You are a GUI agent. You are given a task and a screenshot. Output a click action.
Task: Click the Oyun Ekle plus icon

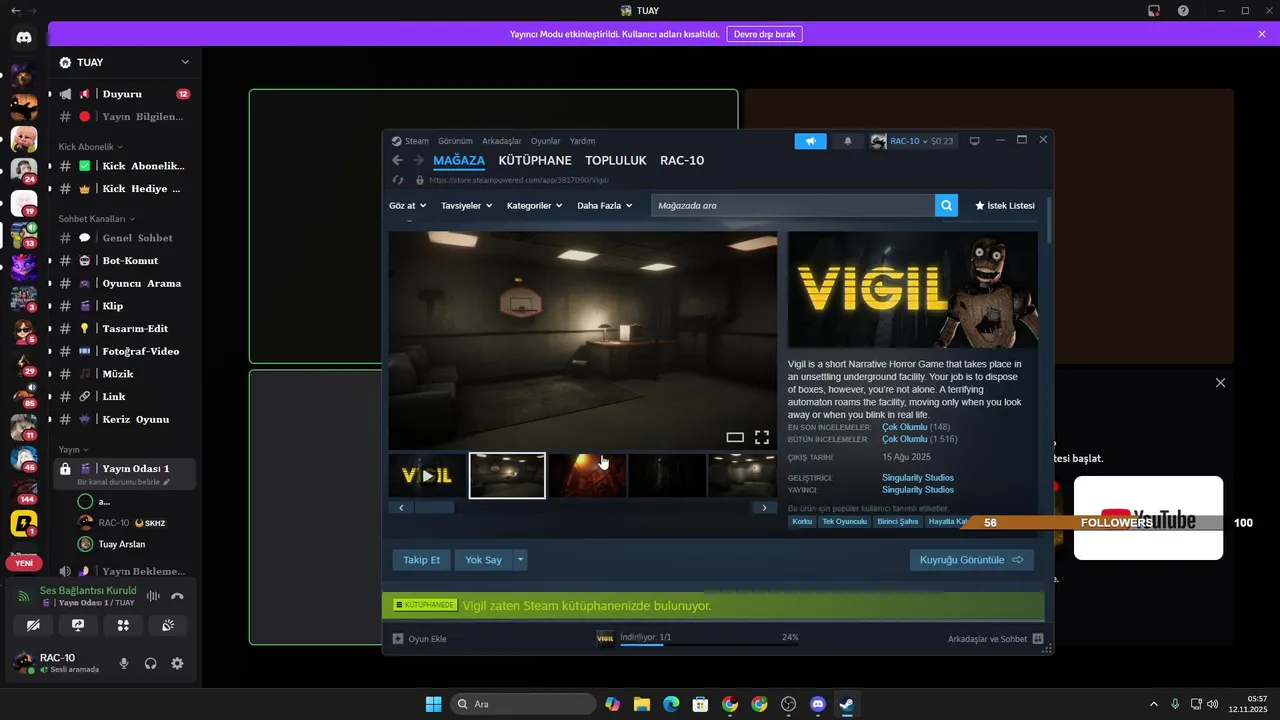[x=398, y=638]
